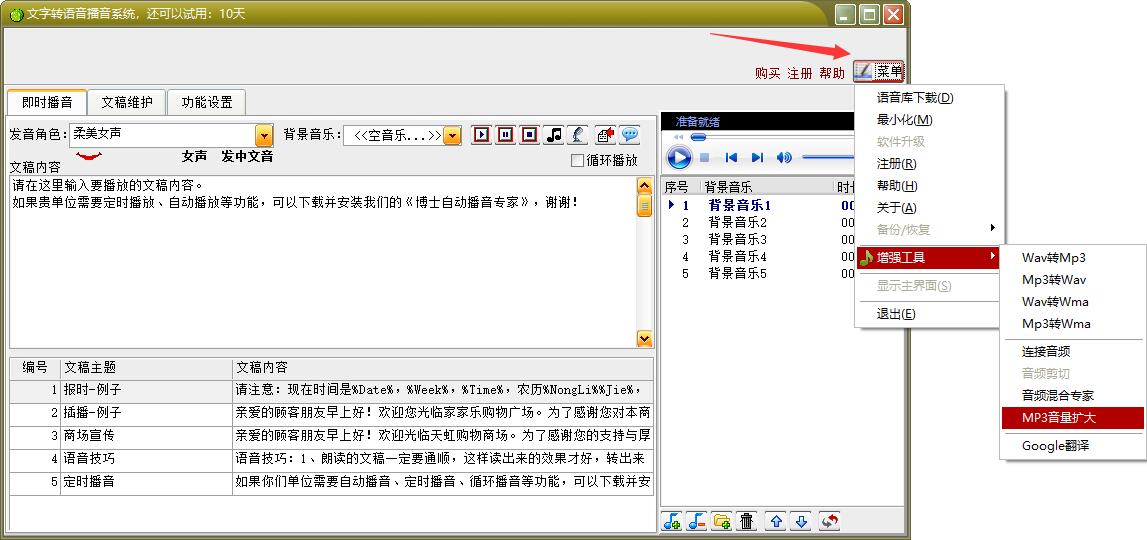The image size is (1147, 540).
Task: Click the microphone icon in the toolbar
Action: (x=578, y=135)
